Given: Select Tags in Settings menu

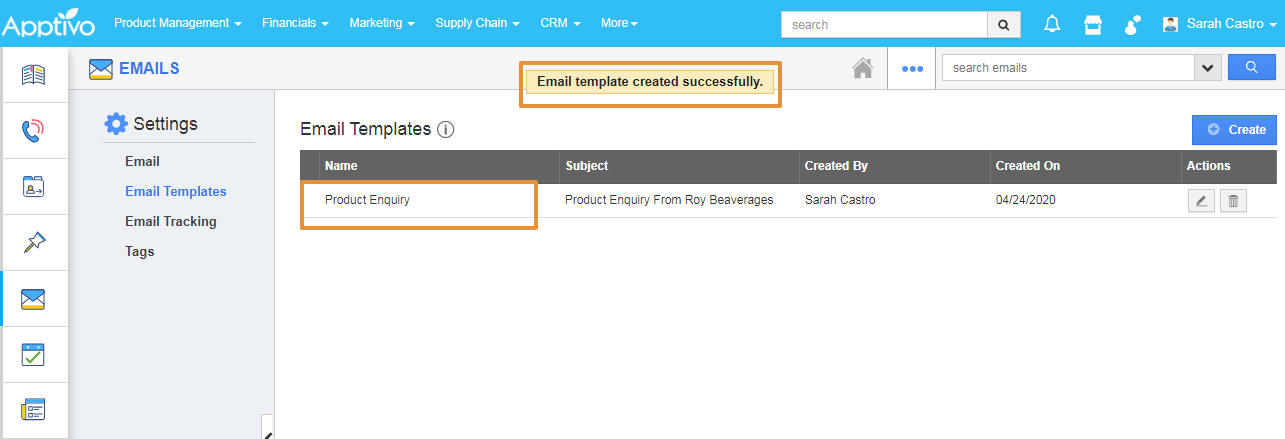Looking at the screenshot, I should (140, 251).
